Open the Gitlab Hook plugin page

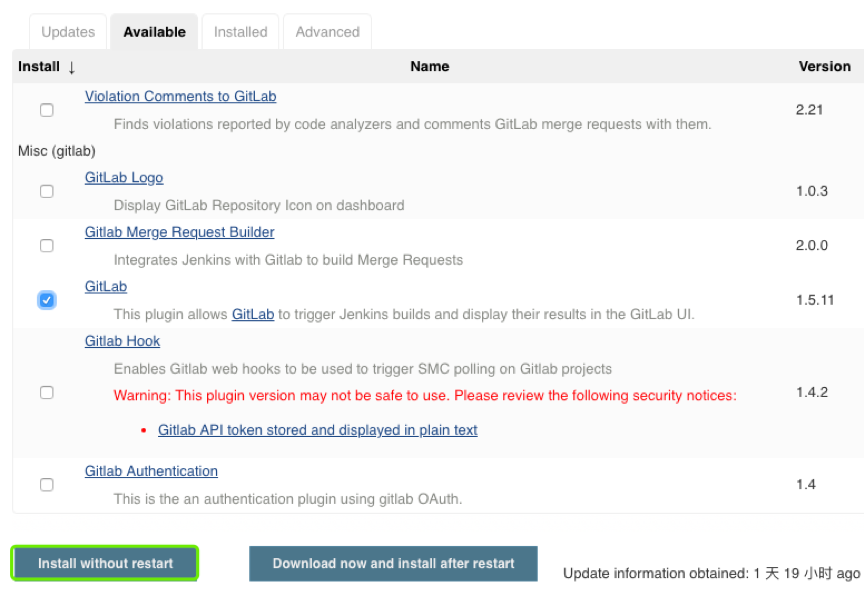coord(122,341)
